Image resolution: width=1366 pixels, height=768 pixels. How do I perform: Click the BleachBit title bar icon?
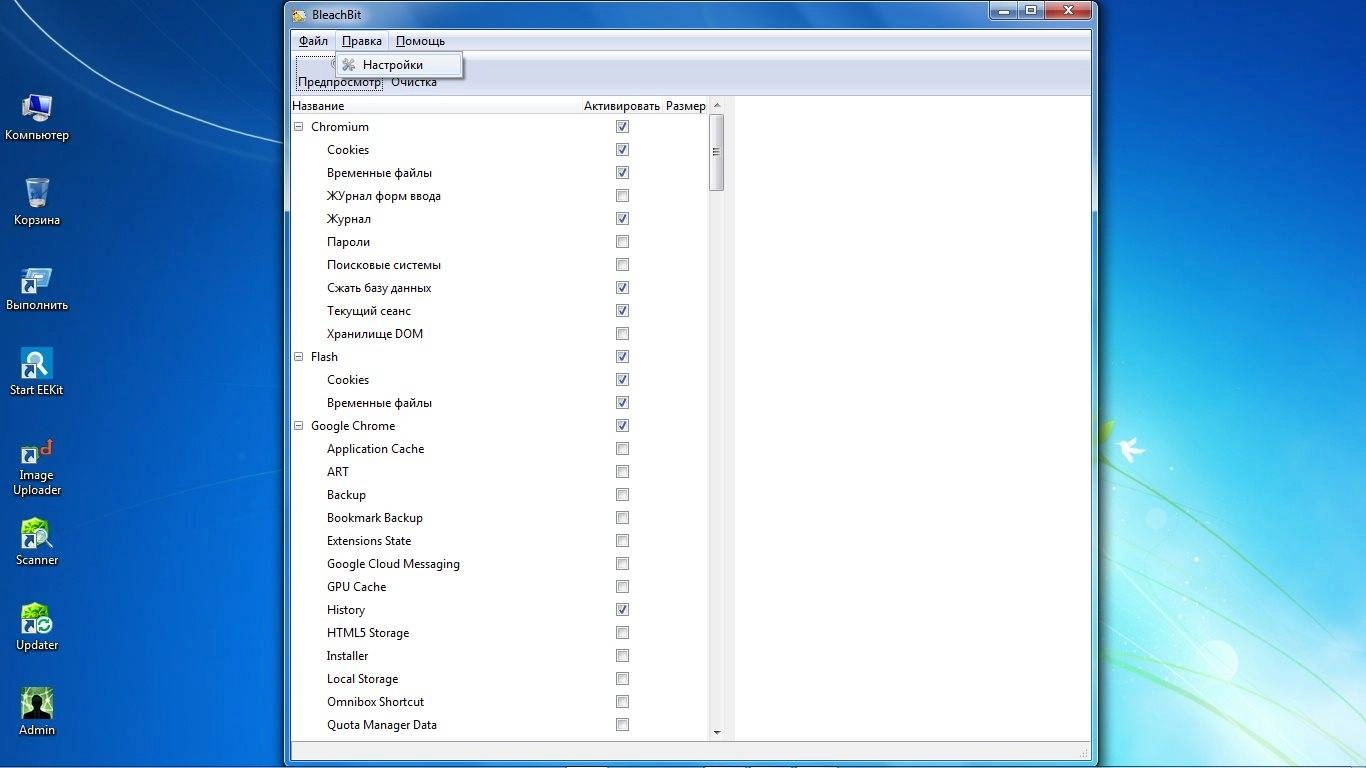coord(298,14)
